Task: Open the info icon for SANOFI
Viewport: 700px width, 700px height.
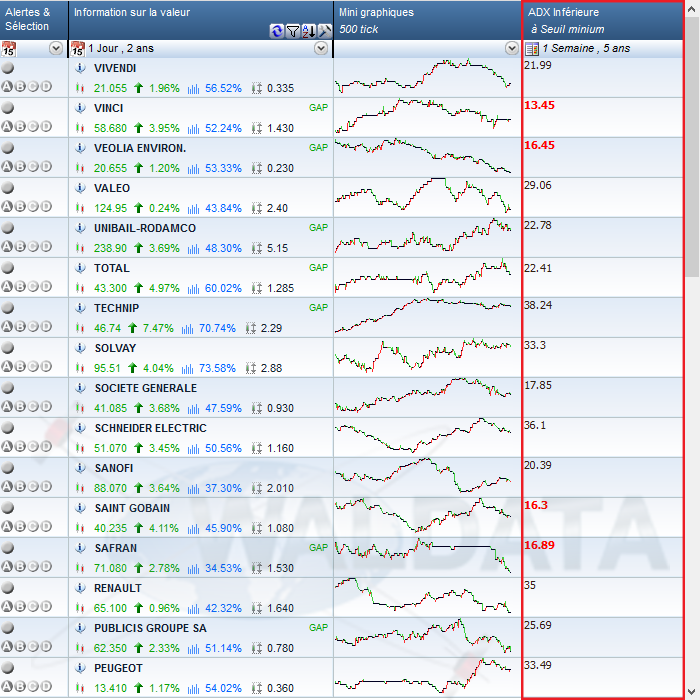Action: coord(80,468)
